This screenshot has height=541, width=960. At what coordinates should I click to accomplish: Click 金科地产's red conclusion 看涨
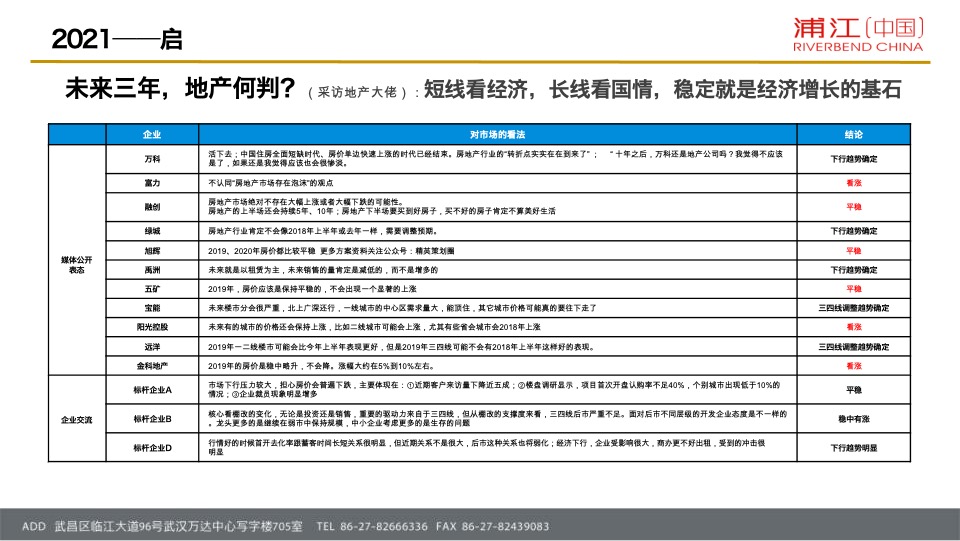coord(853,366)
